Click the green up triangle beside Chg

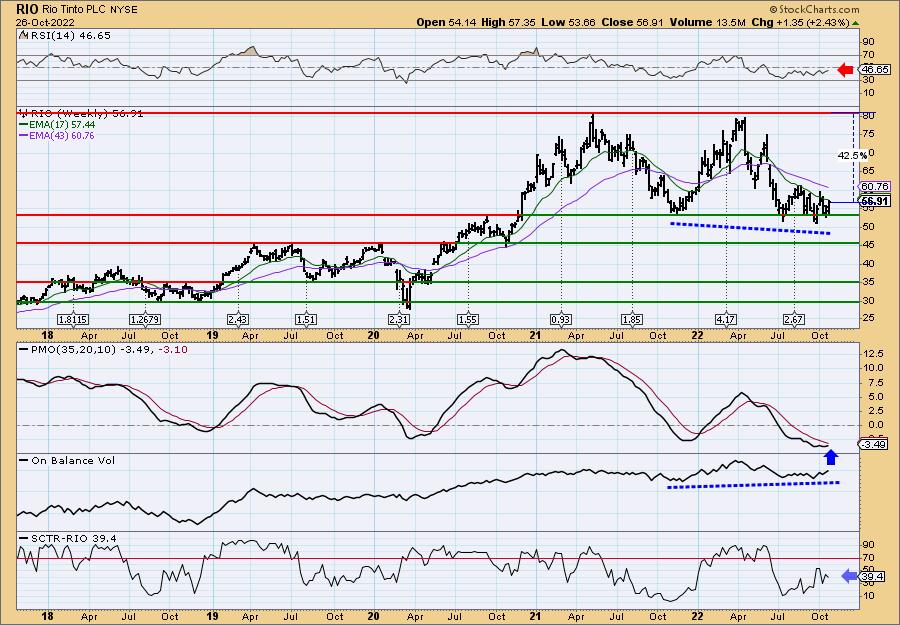[855, 23]
